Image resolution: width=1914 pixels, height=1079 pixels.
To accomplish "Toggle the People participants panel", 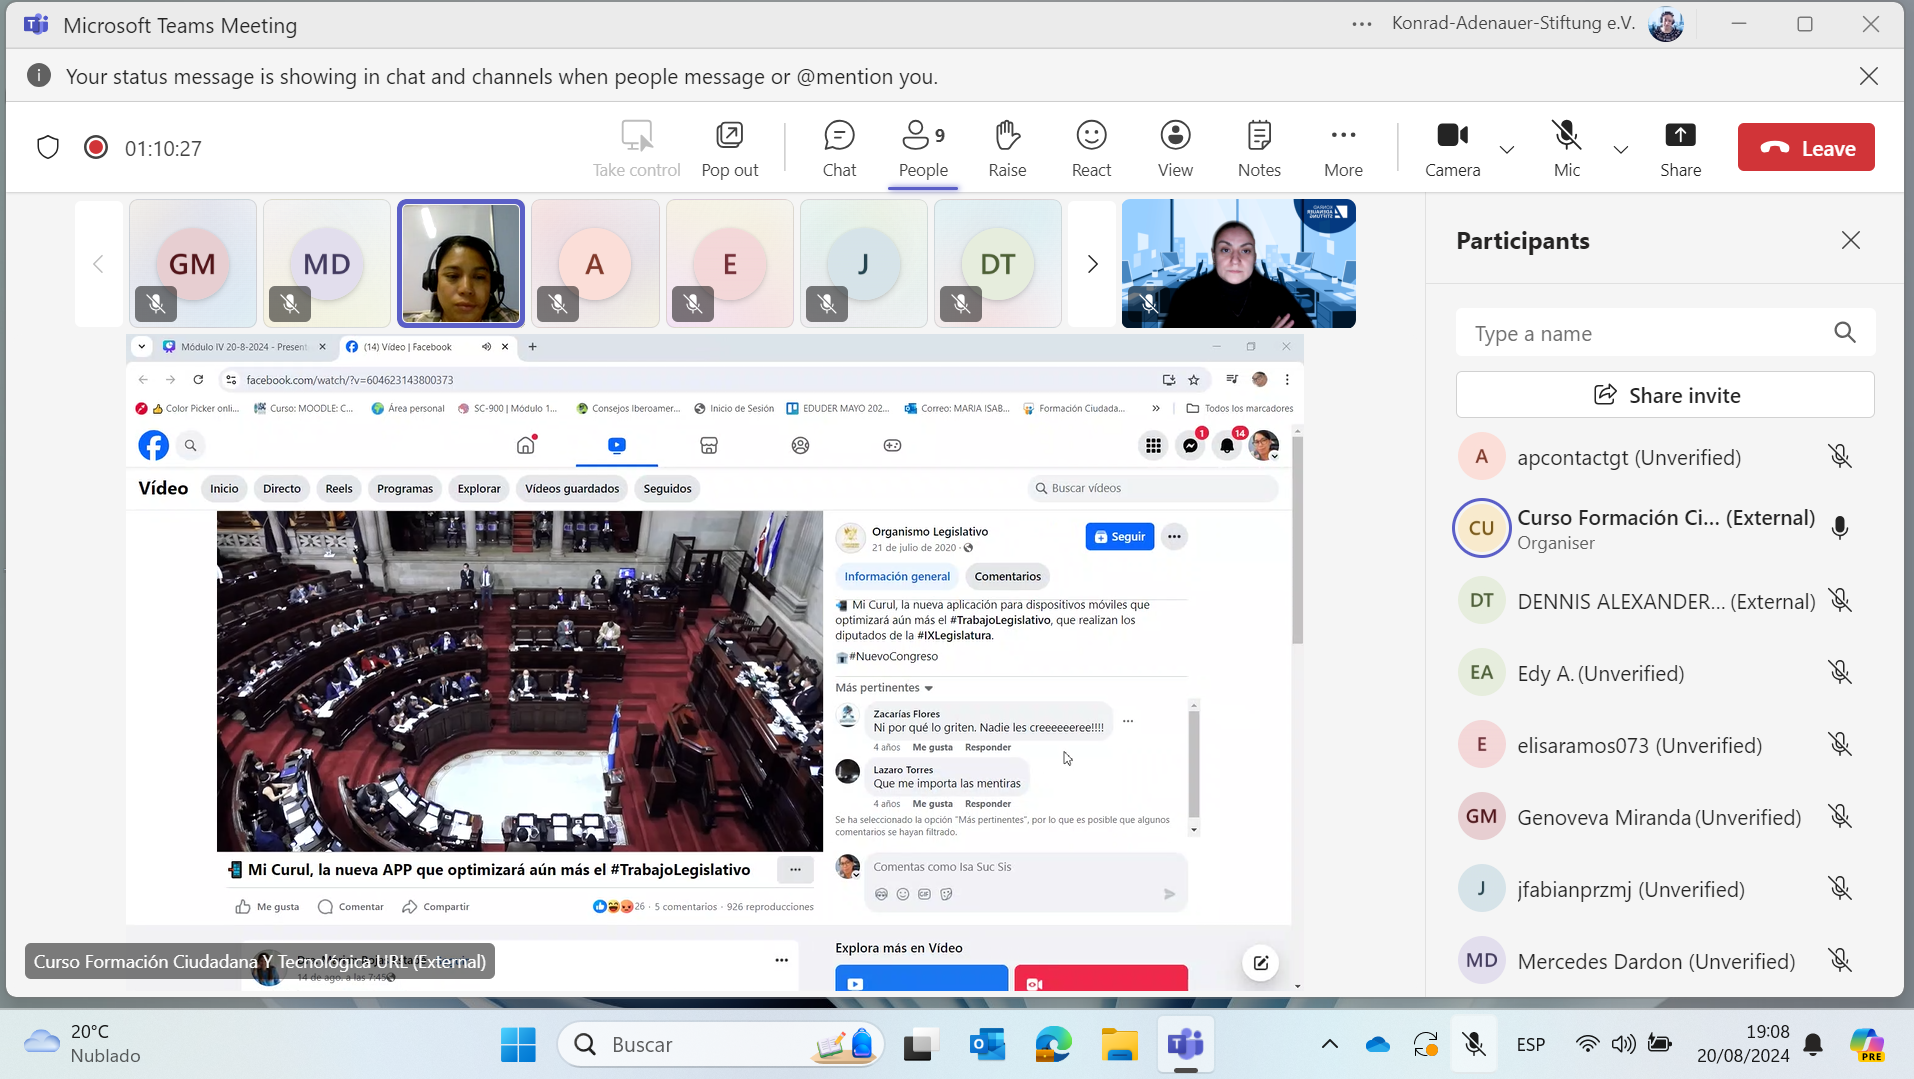I will click(922, 148).
